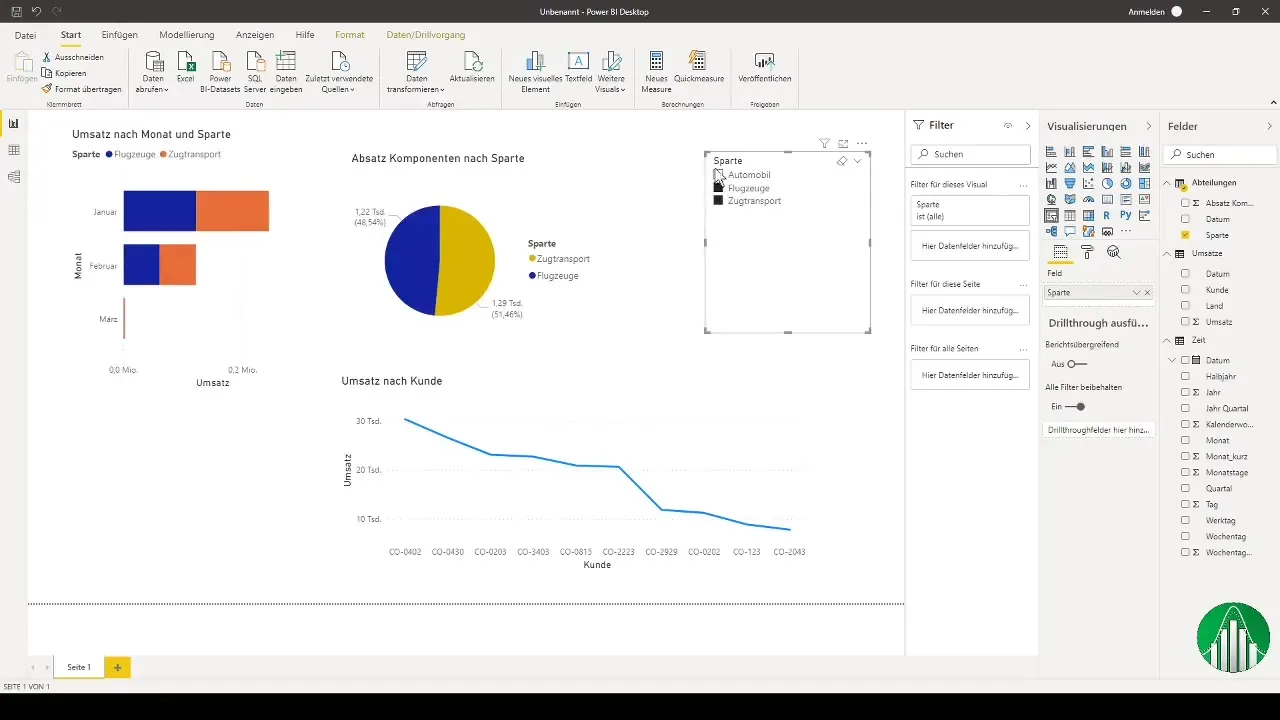Uncheck Zugtransport in the Sparte slicer

coord(718,201)
